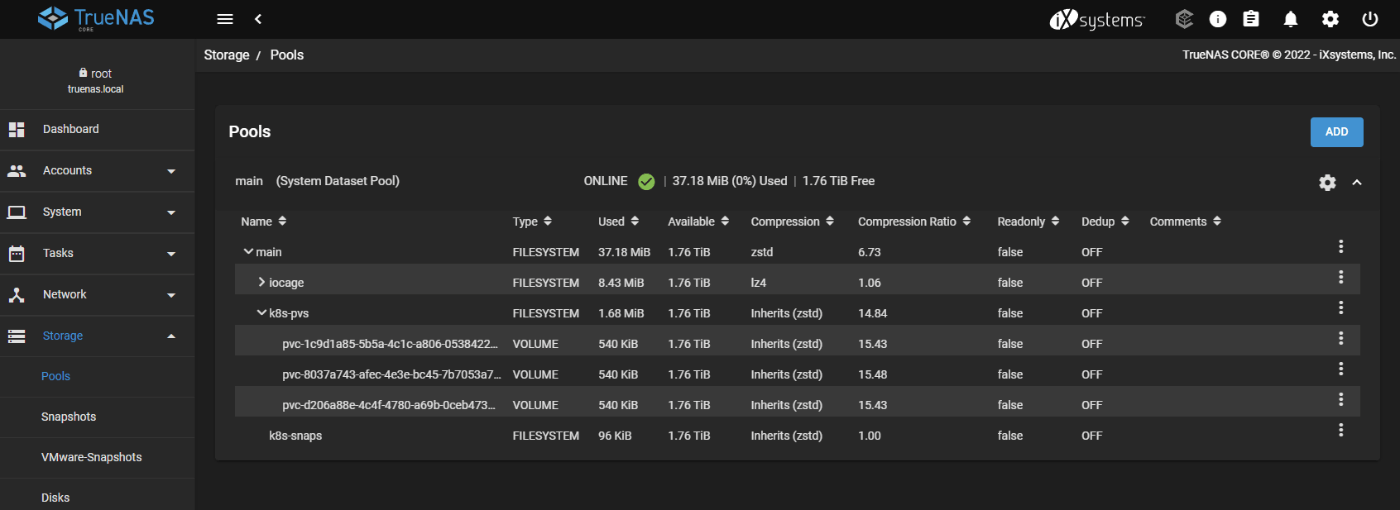Open Disks under Storage
The width and height of the screenshot is (1400, 510).
pyautogui.click(x=55, y=497)
